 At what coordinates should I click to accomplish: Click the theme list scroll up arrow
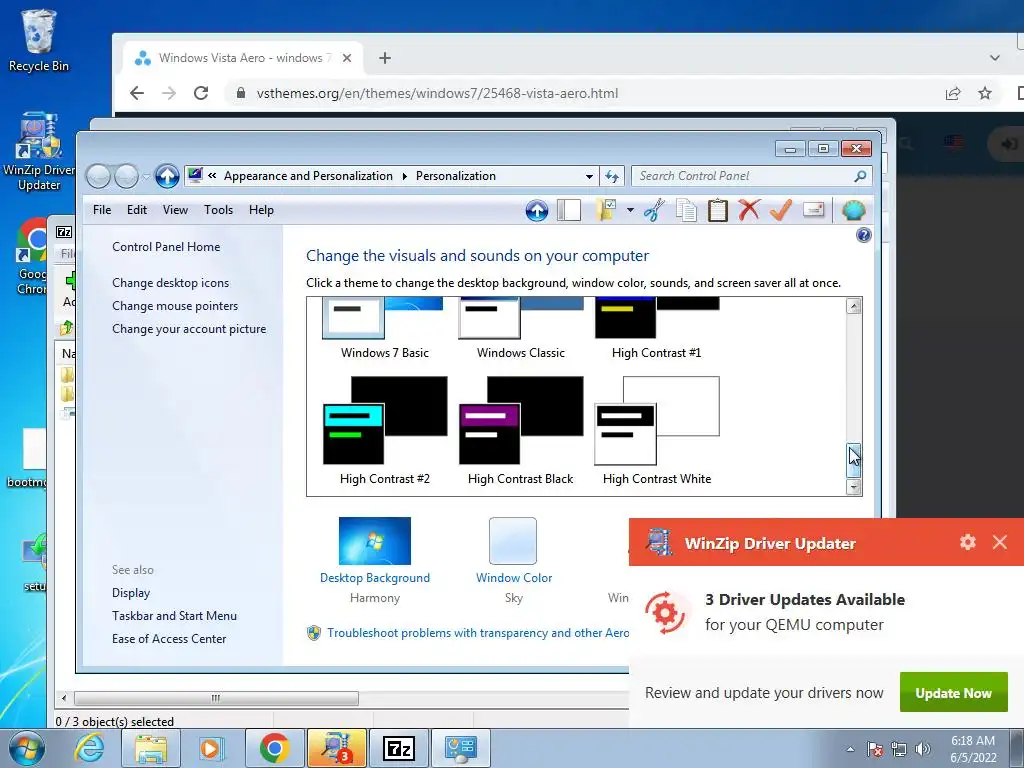[x=854, y=306]
